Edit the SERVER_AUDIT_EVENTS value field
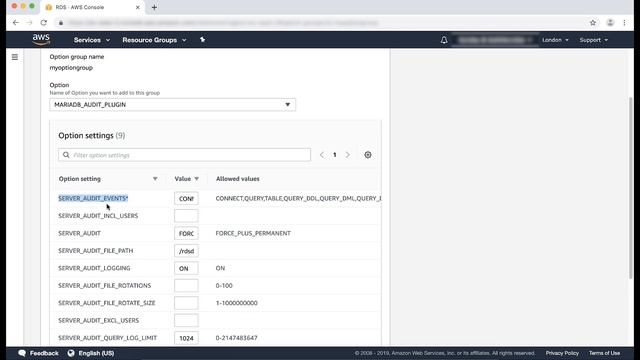 [186, 198]
